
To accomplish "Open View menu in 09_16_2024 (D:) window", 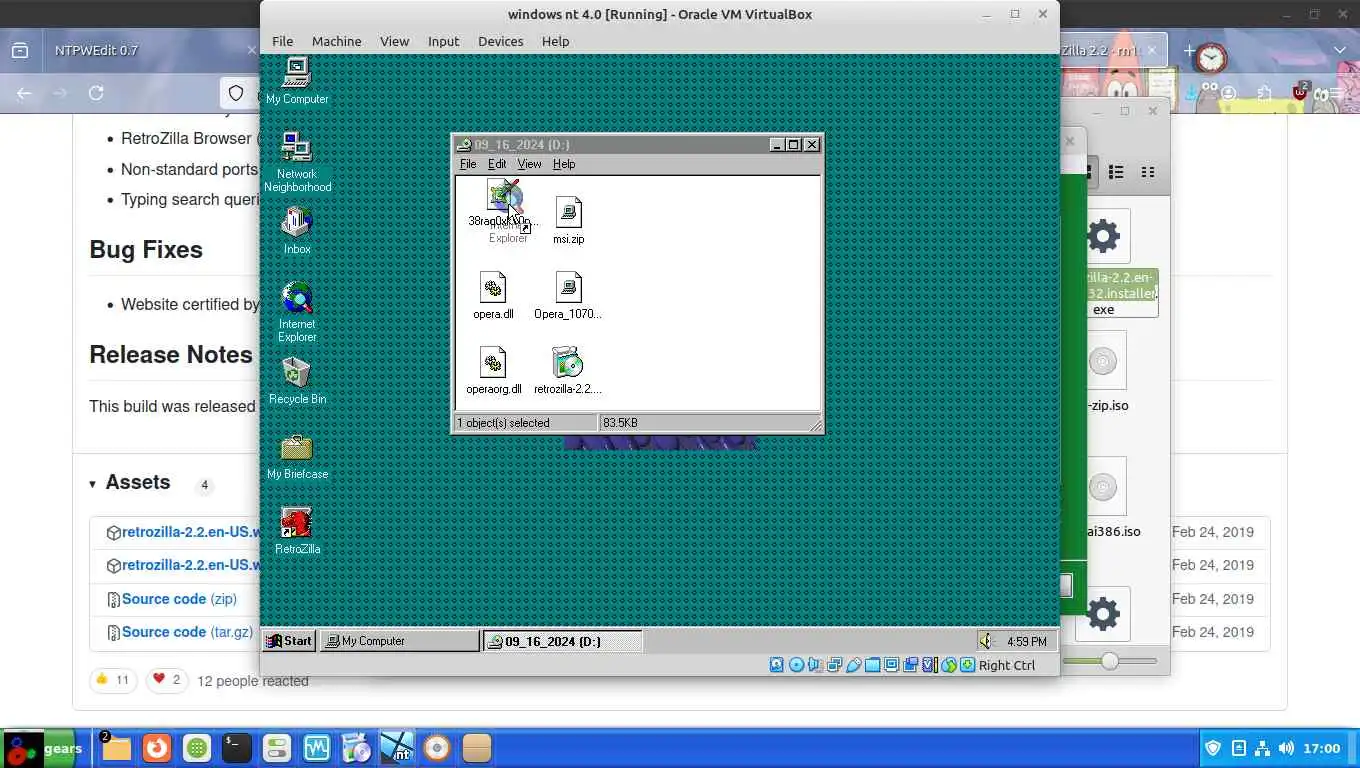I will point(529,164).
